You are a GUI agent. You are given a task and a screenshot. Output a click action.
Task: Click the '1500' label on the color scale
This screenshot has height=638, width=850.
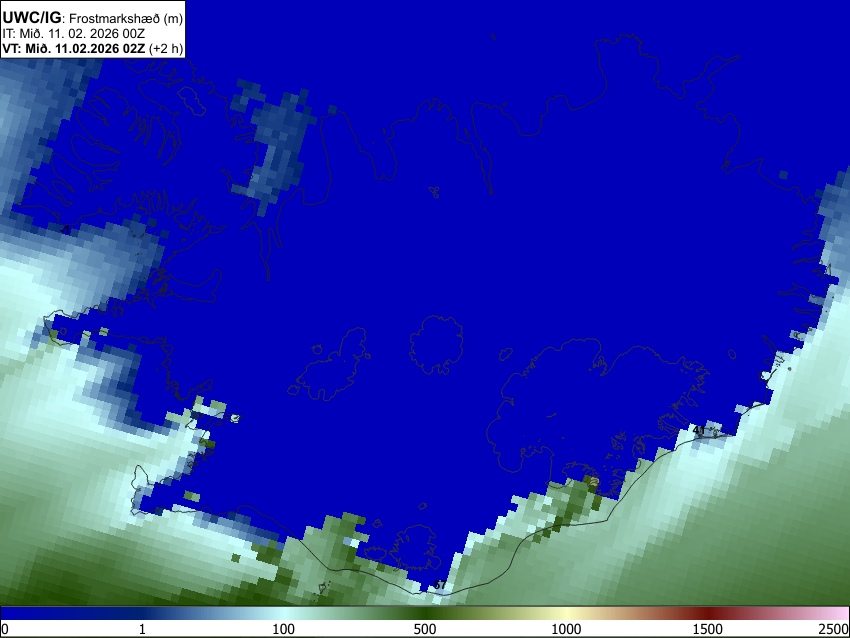708,629
